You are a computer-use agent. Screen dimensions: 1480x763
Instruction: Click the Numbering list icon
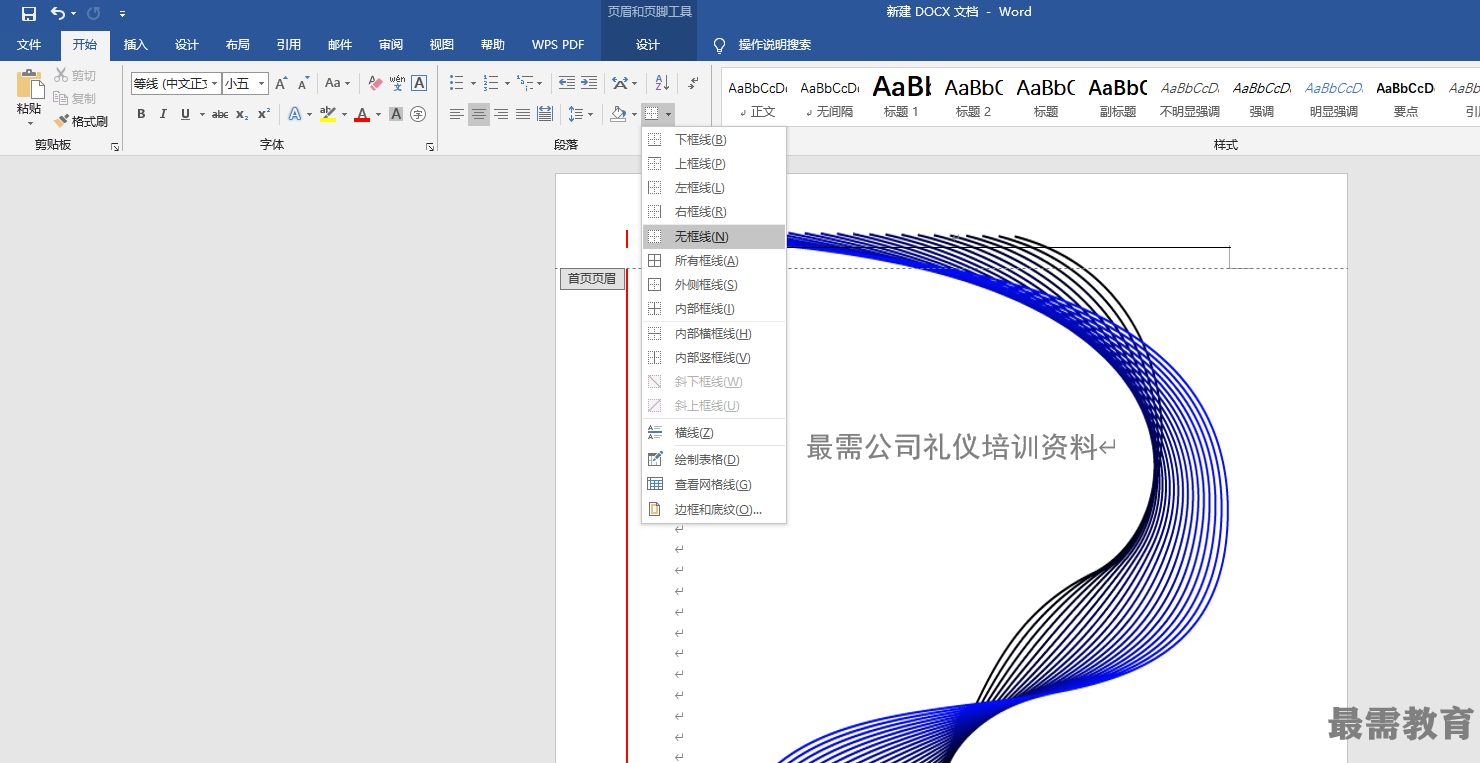pos(490,83)
